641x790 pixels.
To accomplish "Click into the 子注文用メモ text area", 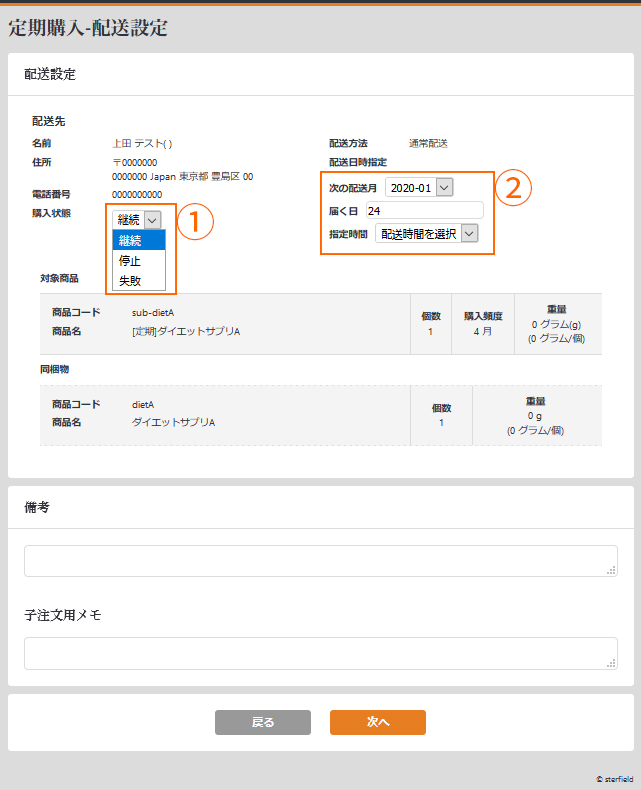I will click(x=320, y=653).
